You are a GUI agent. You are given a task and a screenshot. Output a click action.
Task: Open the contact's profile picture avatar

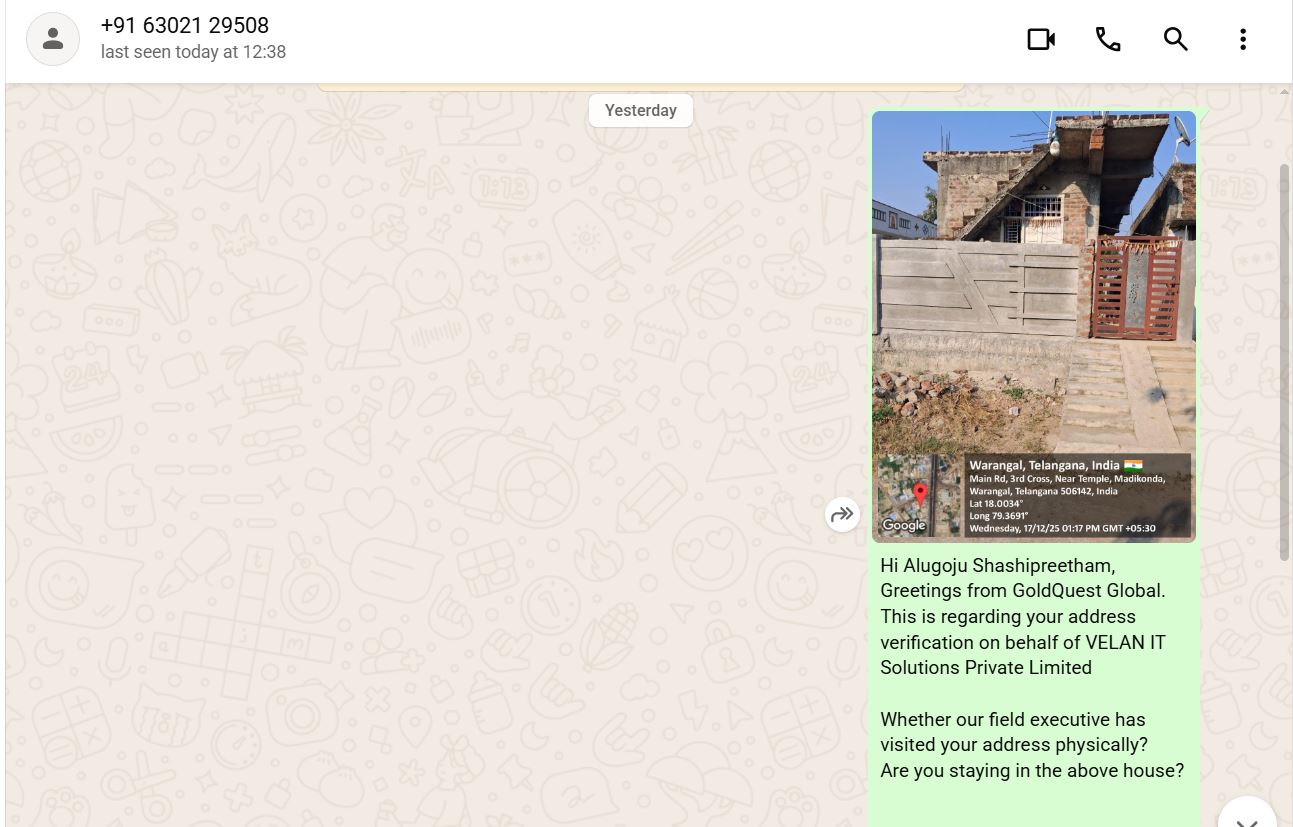tap(53, 39)
